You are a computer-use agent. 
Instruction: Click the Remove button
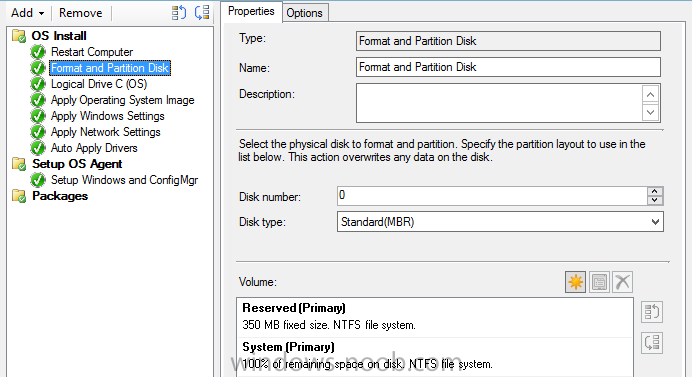pyautogui.click(x=80, y=13)
